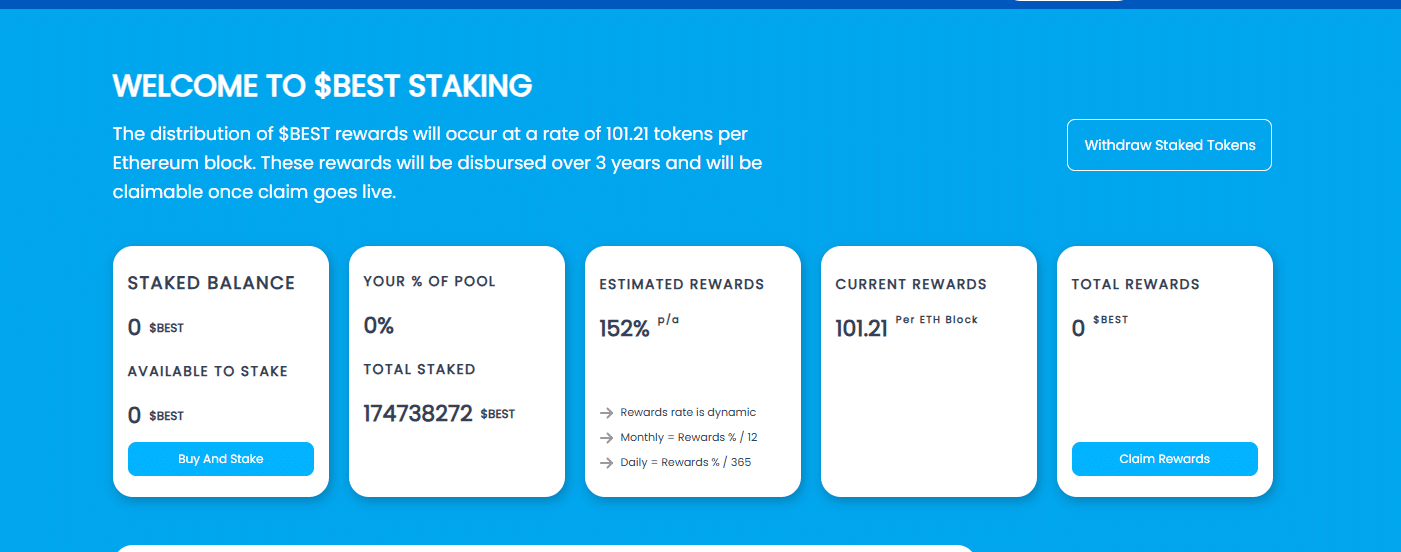Viewport: 1401px width, 552px height.
Task: Click the 152% estimated rewards value
Action: click(625, 329)
